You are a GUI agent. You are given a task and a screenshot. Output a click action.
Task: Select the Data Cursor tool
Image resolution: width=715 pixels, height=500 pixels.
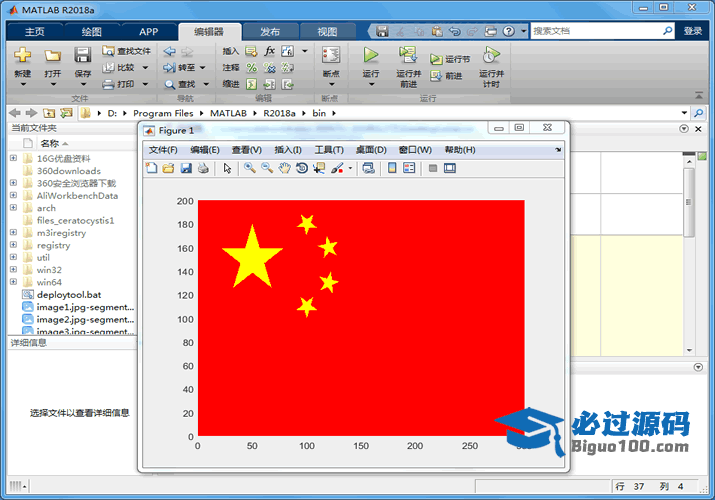(319, 168)
